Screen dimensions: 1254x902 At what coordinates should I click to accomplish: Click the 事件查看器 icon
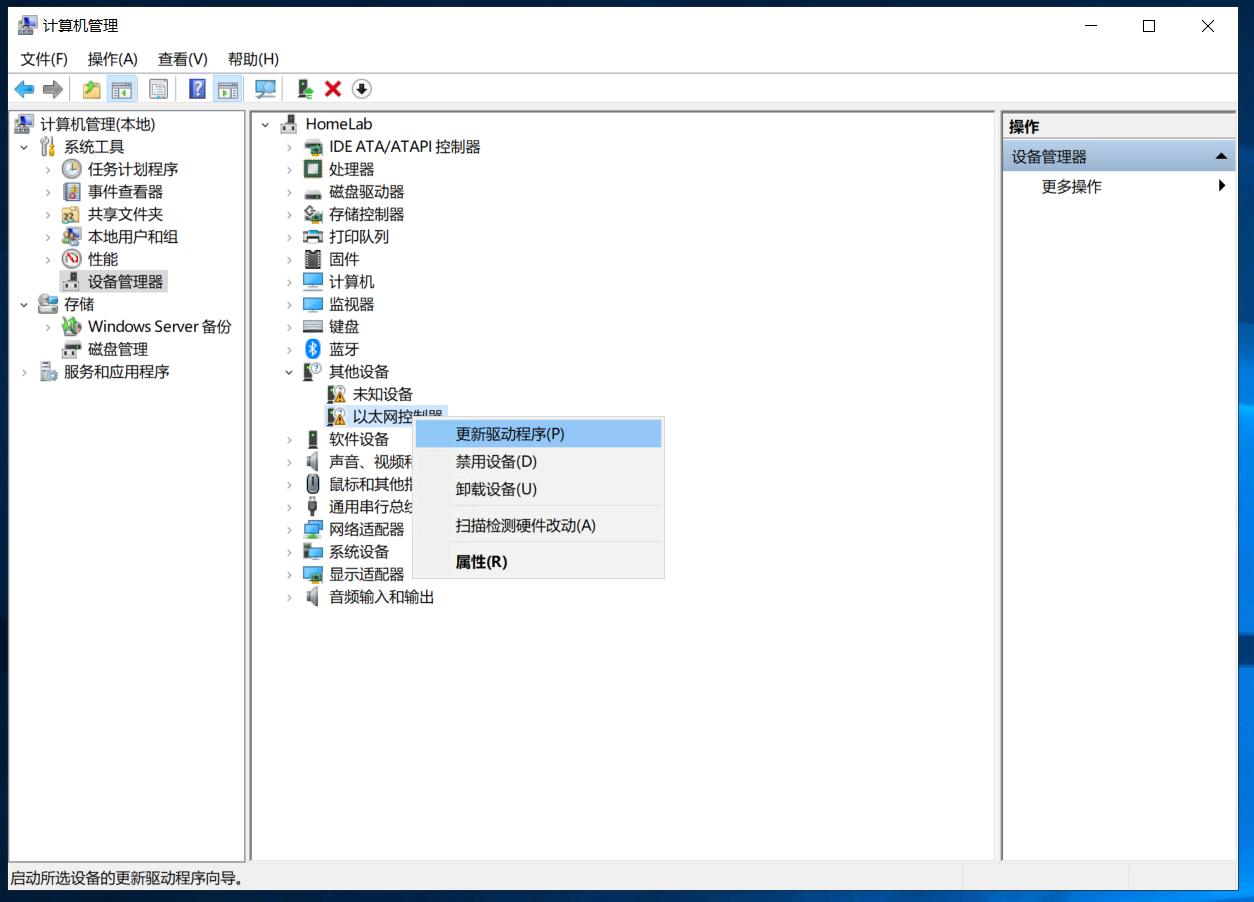[x=72, y=192]
